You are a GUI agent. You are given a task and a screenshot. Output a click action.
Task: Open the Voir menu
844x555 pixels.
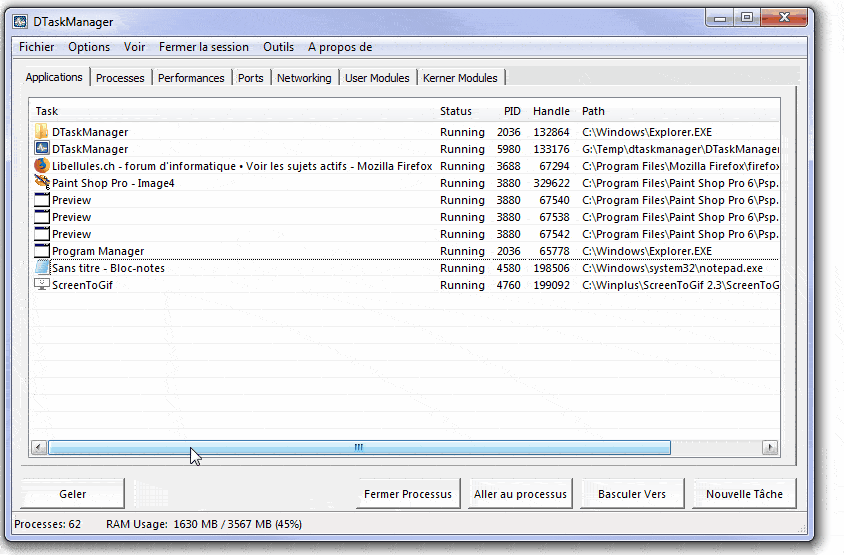coord(134,47)
